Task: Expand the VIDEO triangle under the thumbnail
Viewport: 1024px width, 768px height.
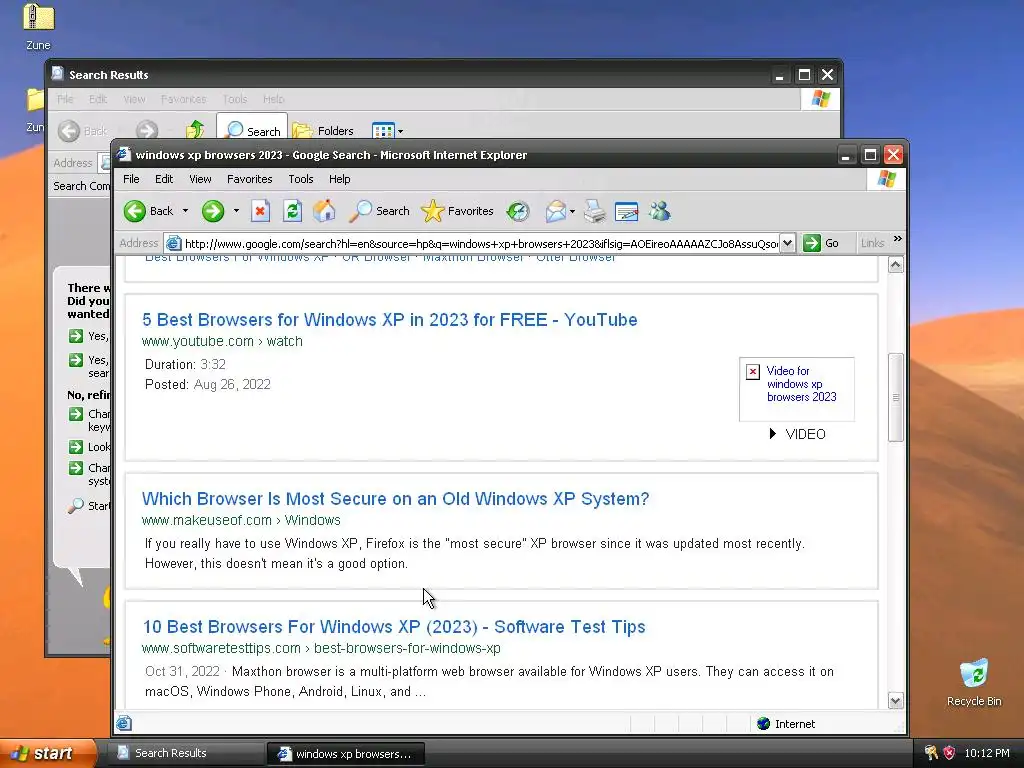Action: point(773,434)
